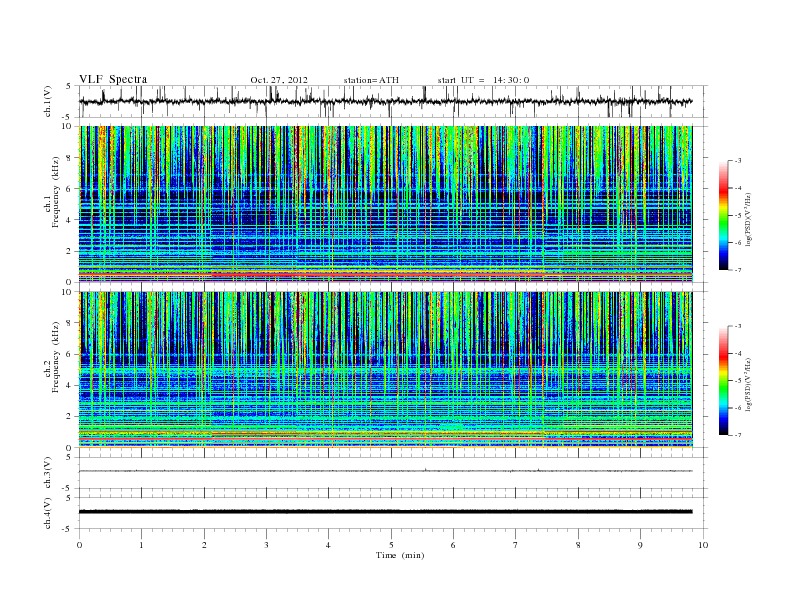
Task: Click the date 'Oct. 27, 2012'
Action: pyautogui.click(x=279, y=80)
